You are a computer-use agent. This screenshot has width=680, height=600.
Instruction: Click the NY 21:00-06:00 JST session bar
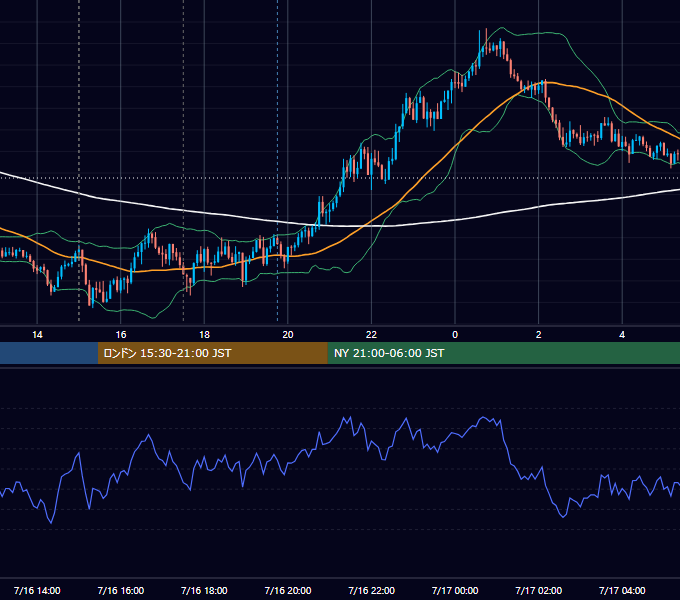[x=503, y=353]
